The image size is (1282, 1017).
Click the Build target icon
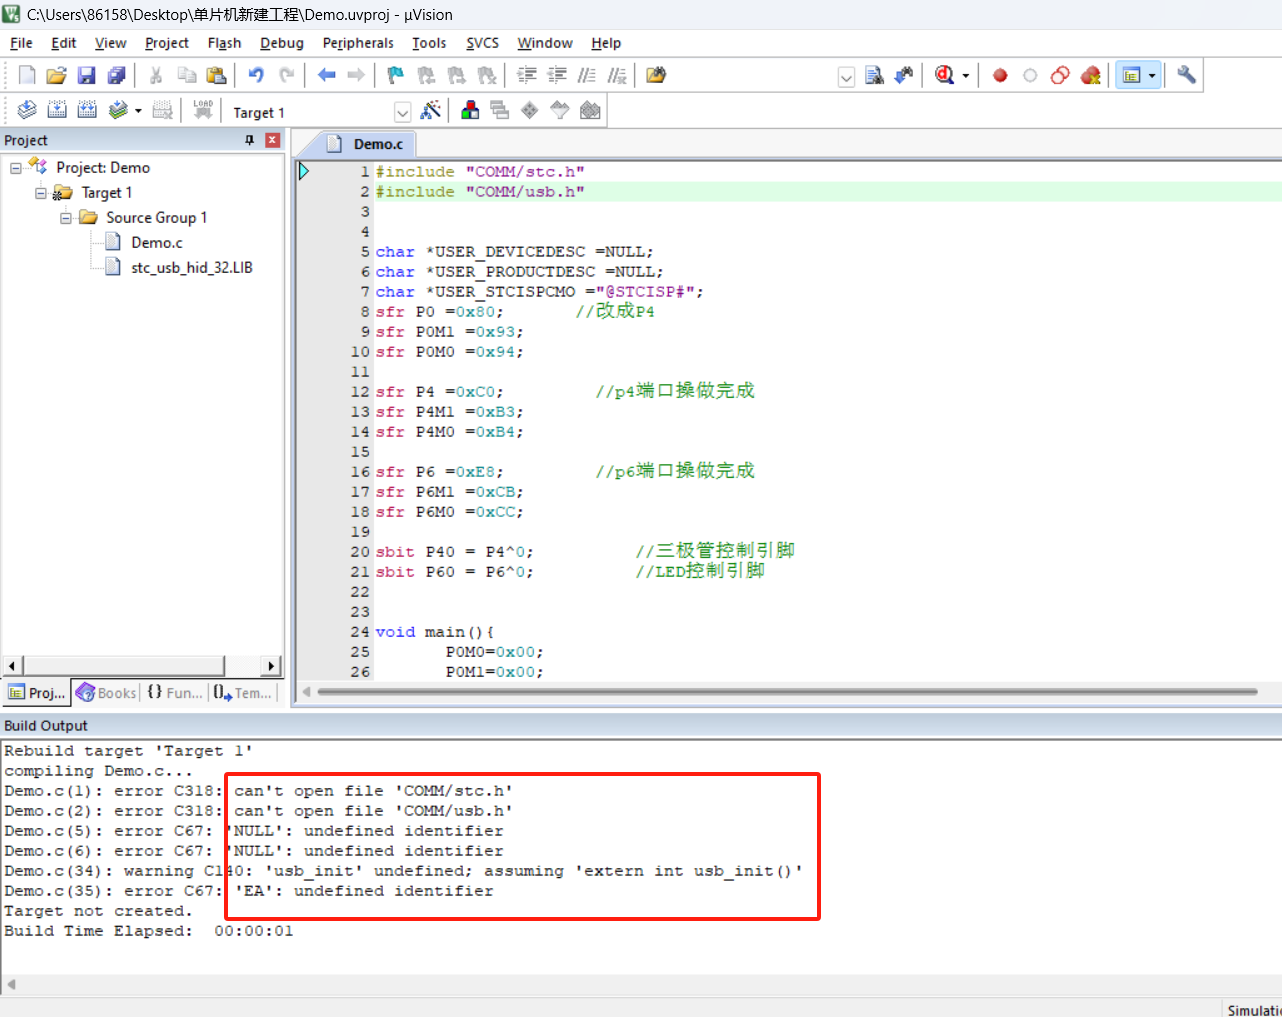click(x=57, y=110)
